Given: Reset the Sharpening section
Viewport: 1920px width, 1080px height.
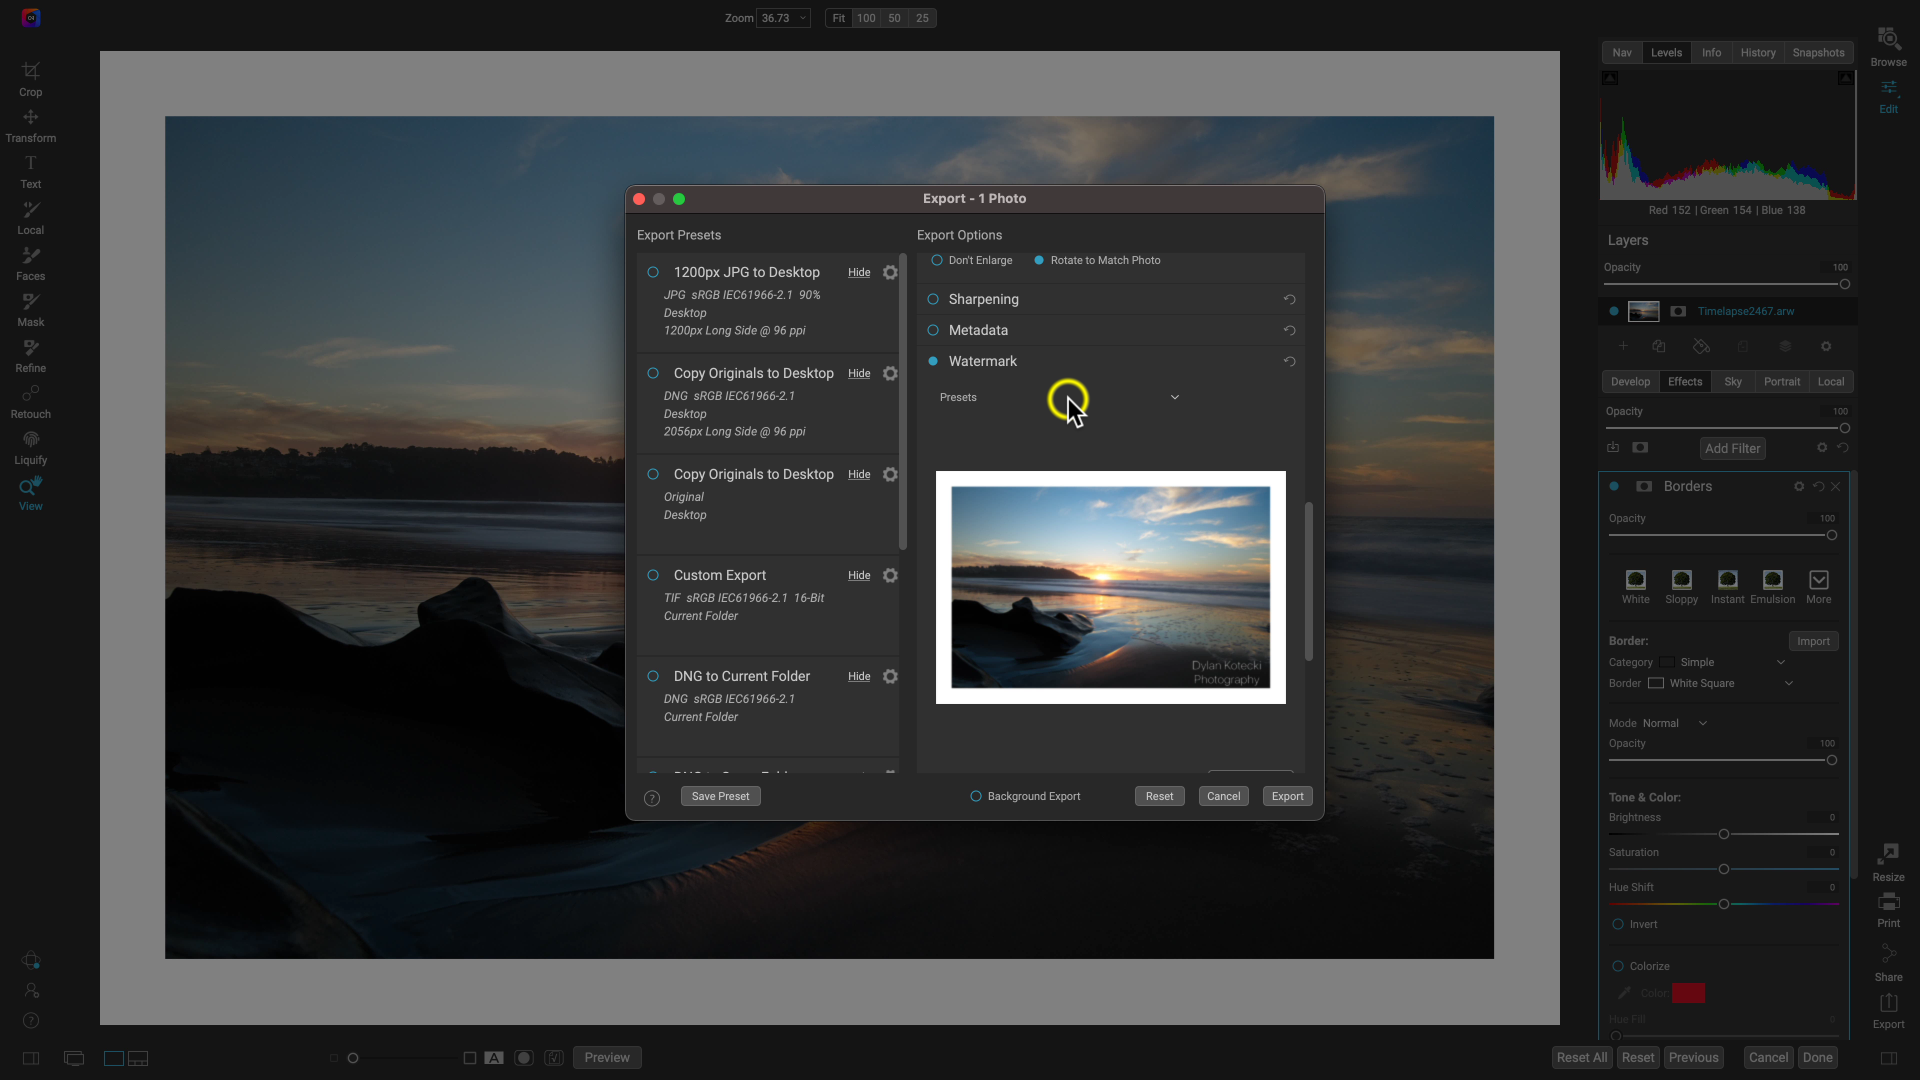Looking at the screenshot, I should click(x=1289, y=299).
